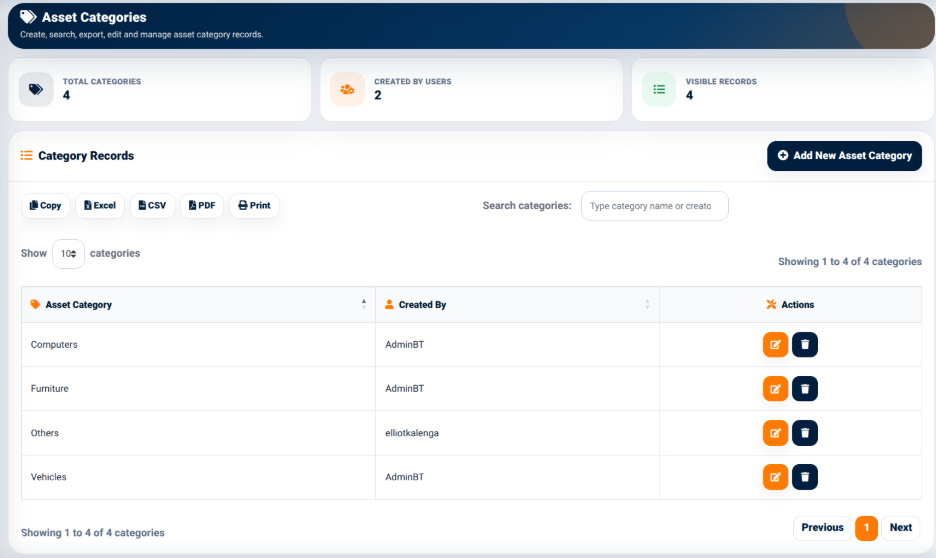936x558 pixels.
Task: Export categories as PDF
Action: 202,205
